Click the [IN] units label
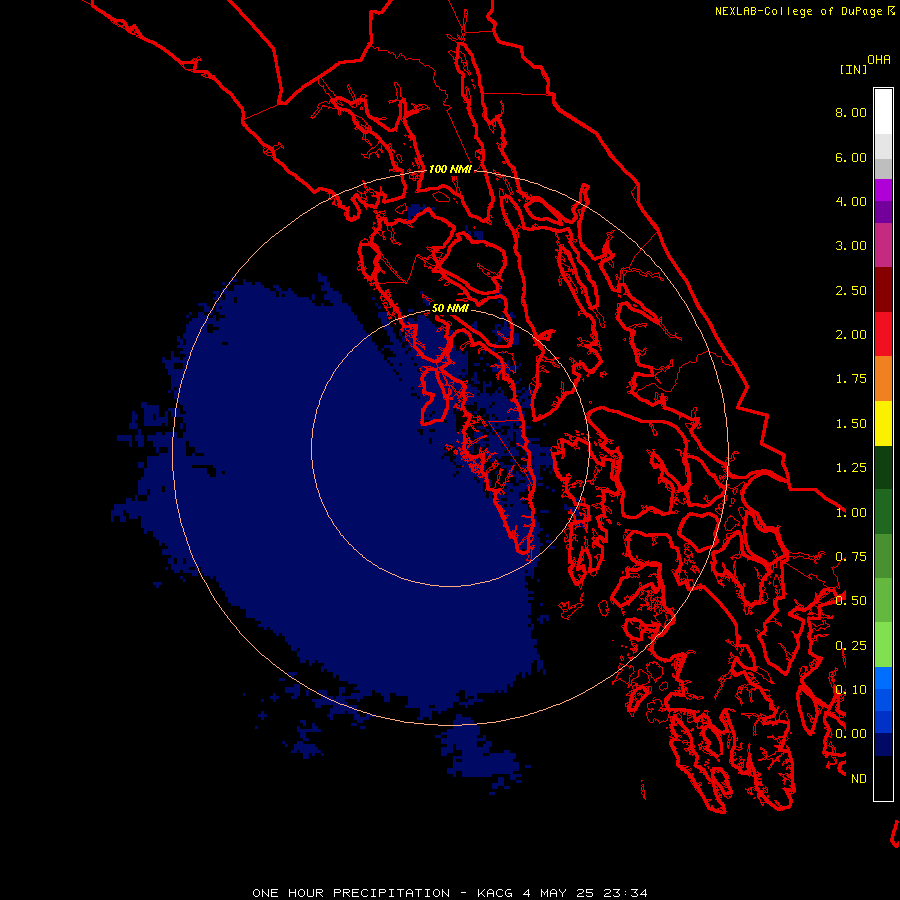The height and width of the screenshot is (900, 900). (x=853, y=69)
